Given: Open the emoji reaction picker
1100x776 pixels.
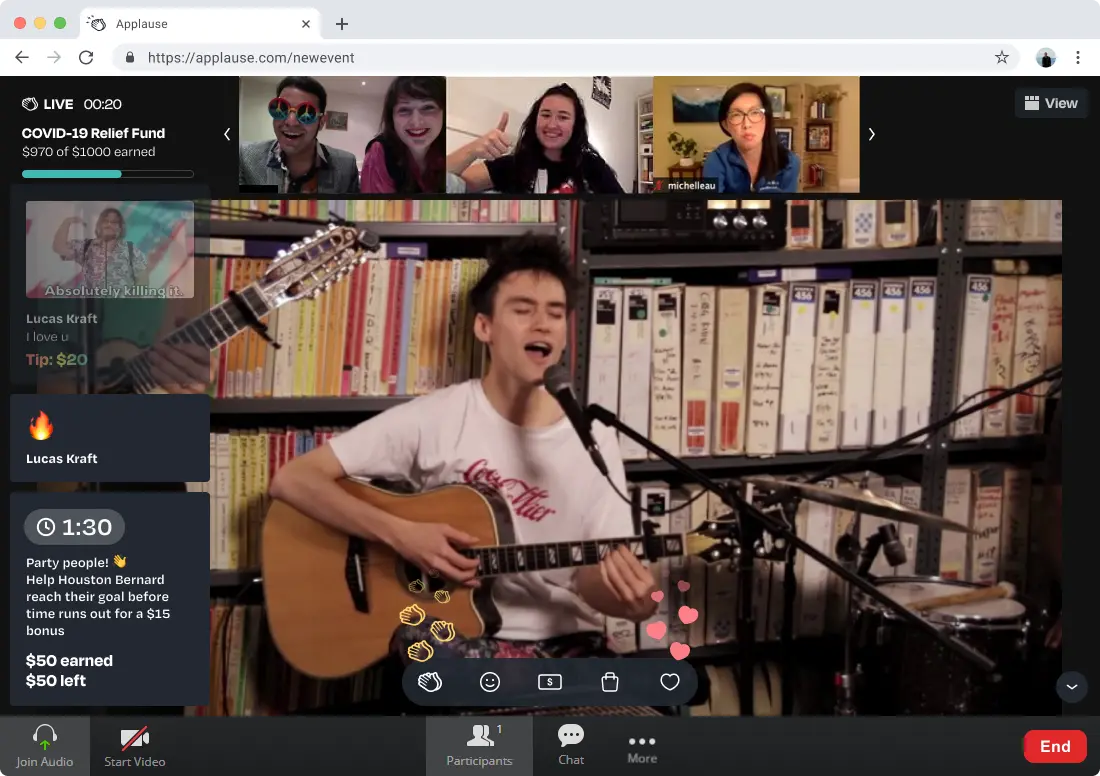Looking at the screenshot, I should tap(490, 682).
